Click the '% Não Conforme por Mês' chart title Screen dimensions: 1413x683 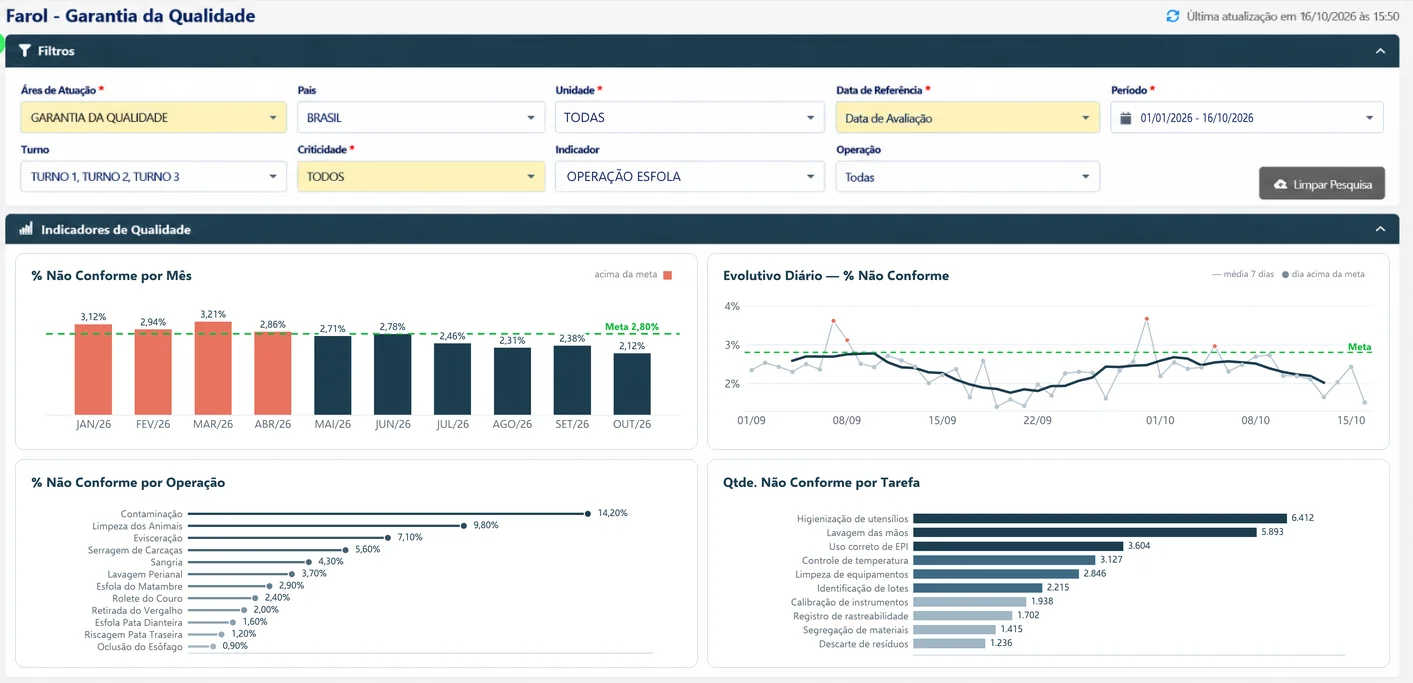click(111, 276)
